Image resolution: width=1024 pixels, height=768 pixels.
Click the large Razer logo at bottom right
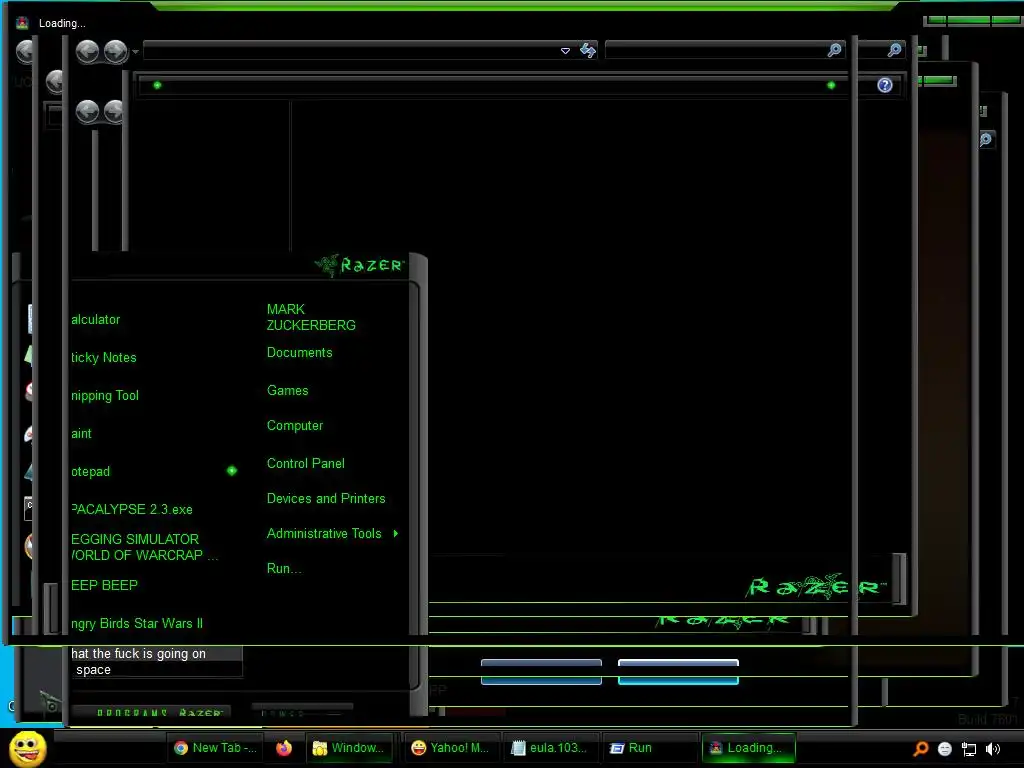816,586
